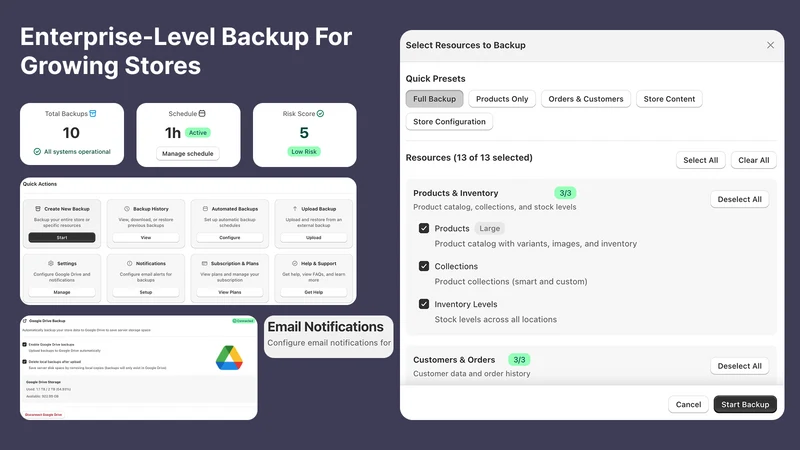Toggle Enable Google Drive backups checkbox

pyautogui.click(x=24, y=344)
